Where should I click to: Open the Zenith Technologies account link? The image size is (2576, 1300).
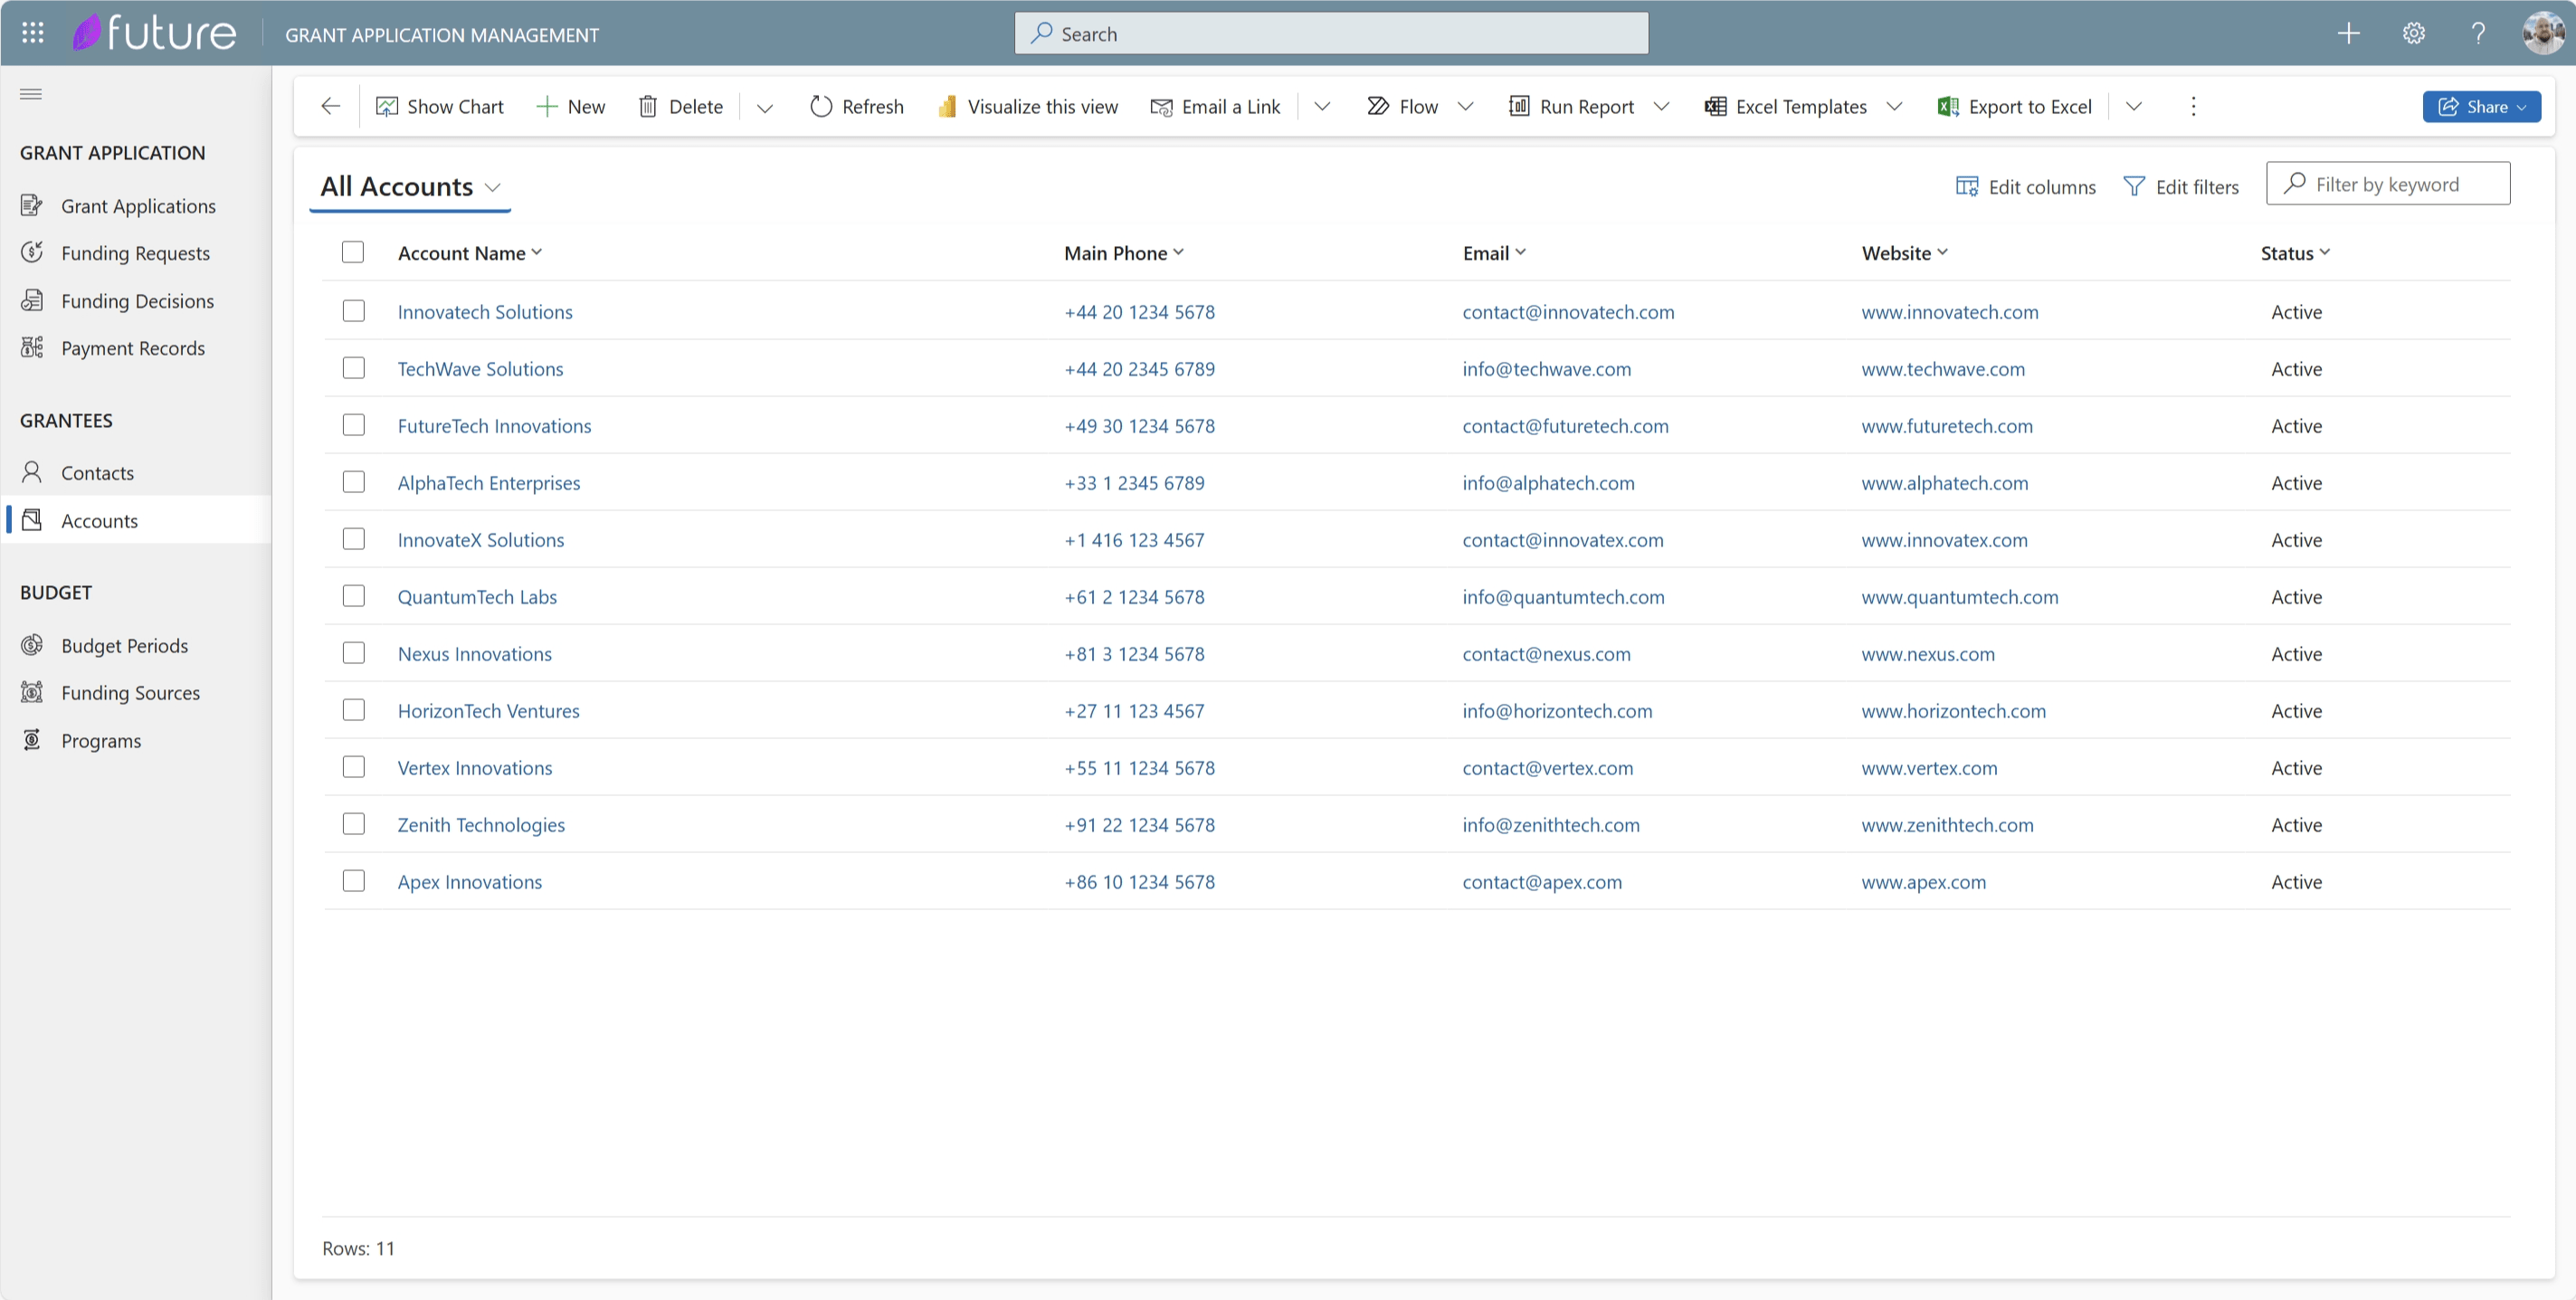(481, 824)
